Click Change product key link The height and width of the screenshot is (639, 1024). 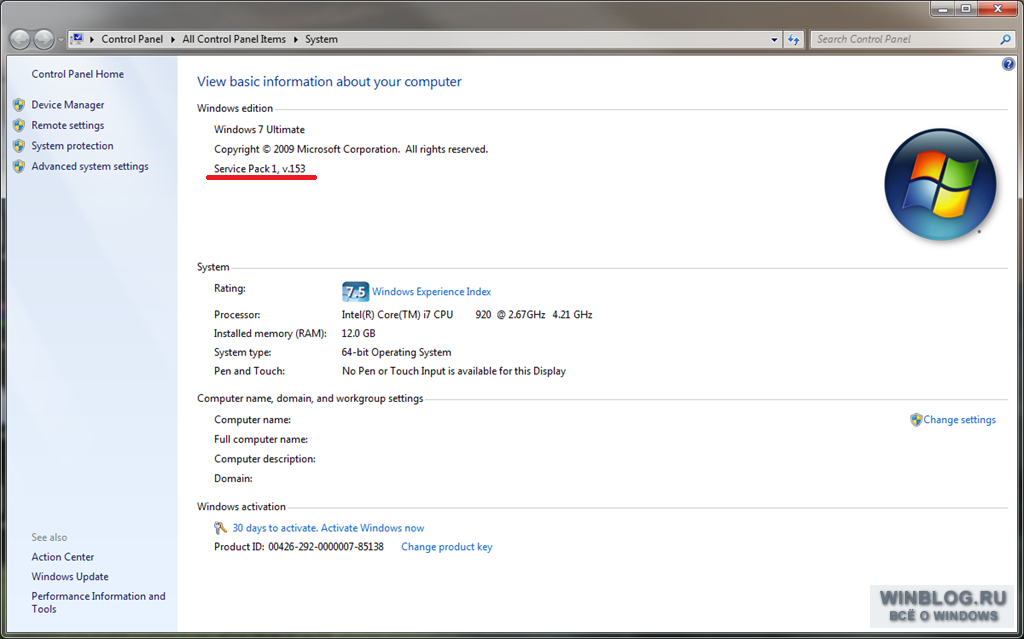coord(447,547)
